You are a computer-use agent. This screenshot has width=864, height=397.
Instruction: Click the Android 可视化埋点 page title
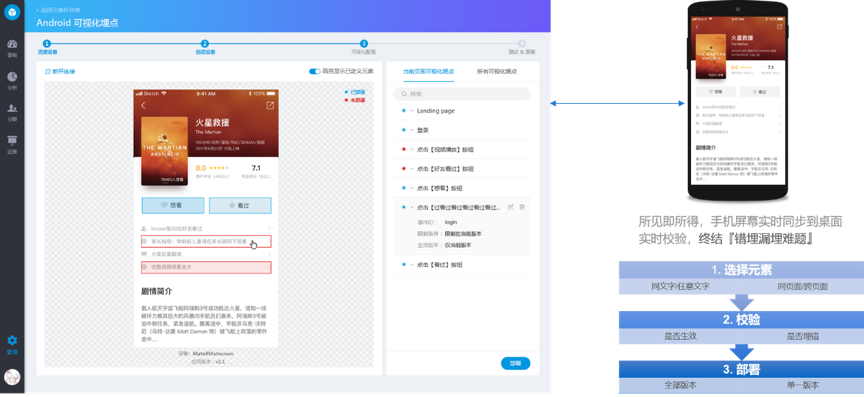(x=77, y=23)
